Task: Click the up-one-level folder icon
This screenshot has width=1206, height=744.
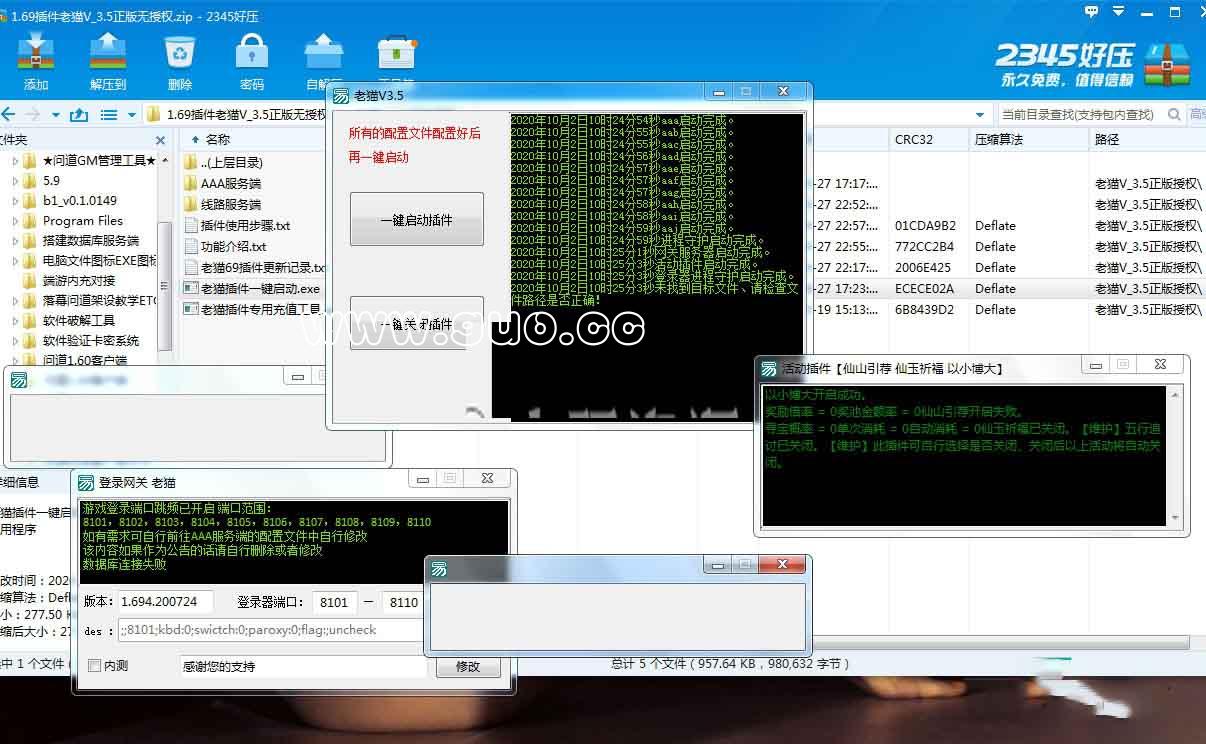Action: point(80,114)
